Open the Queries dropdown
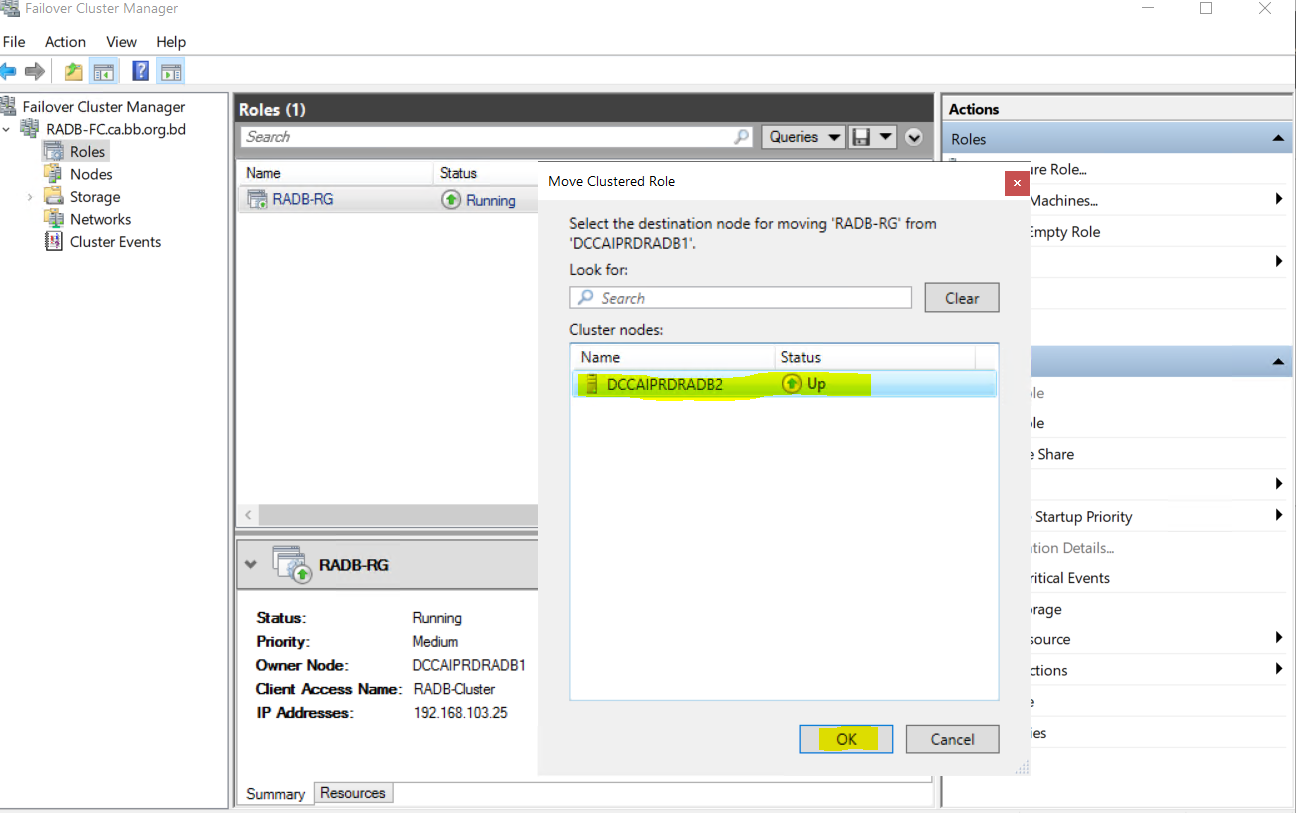 [804, 137]
